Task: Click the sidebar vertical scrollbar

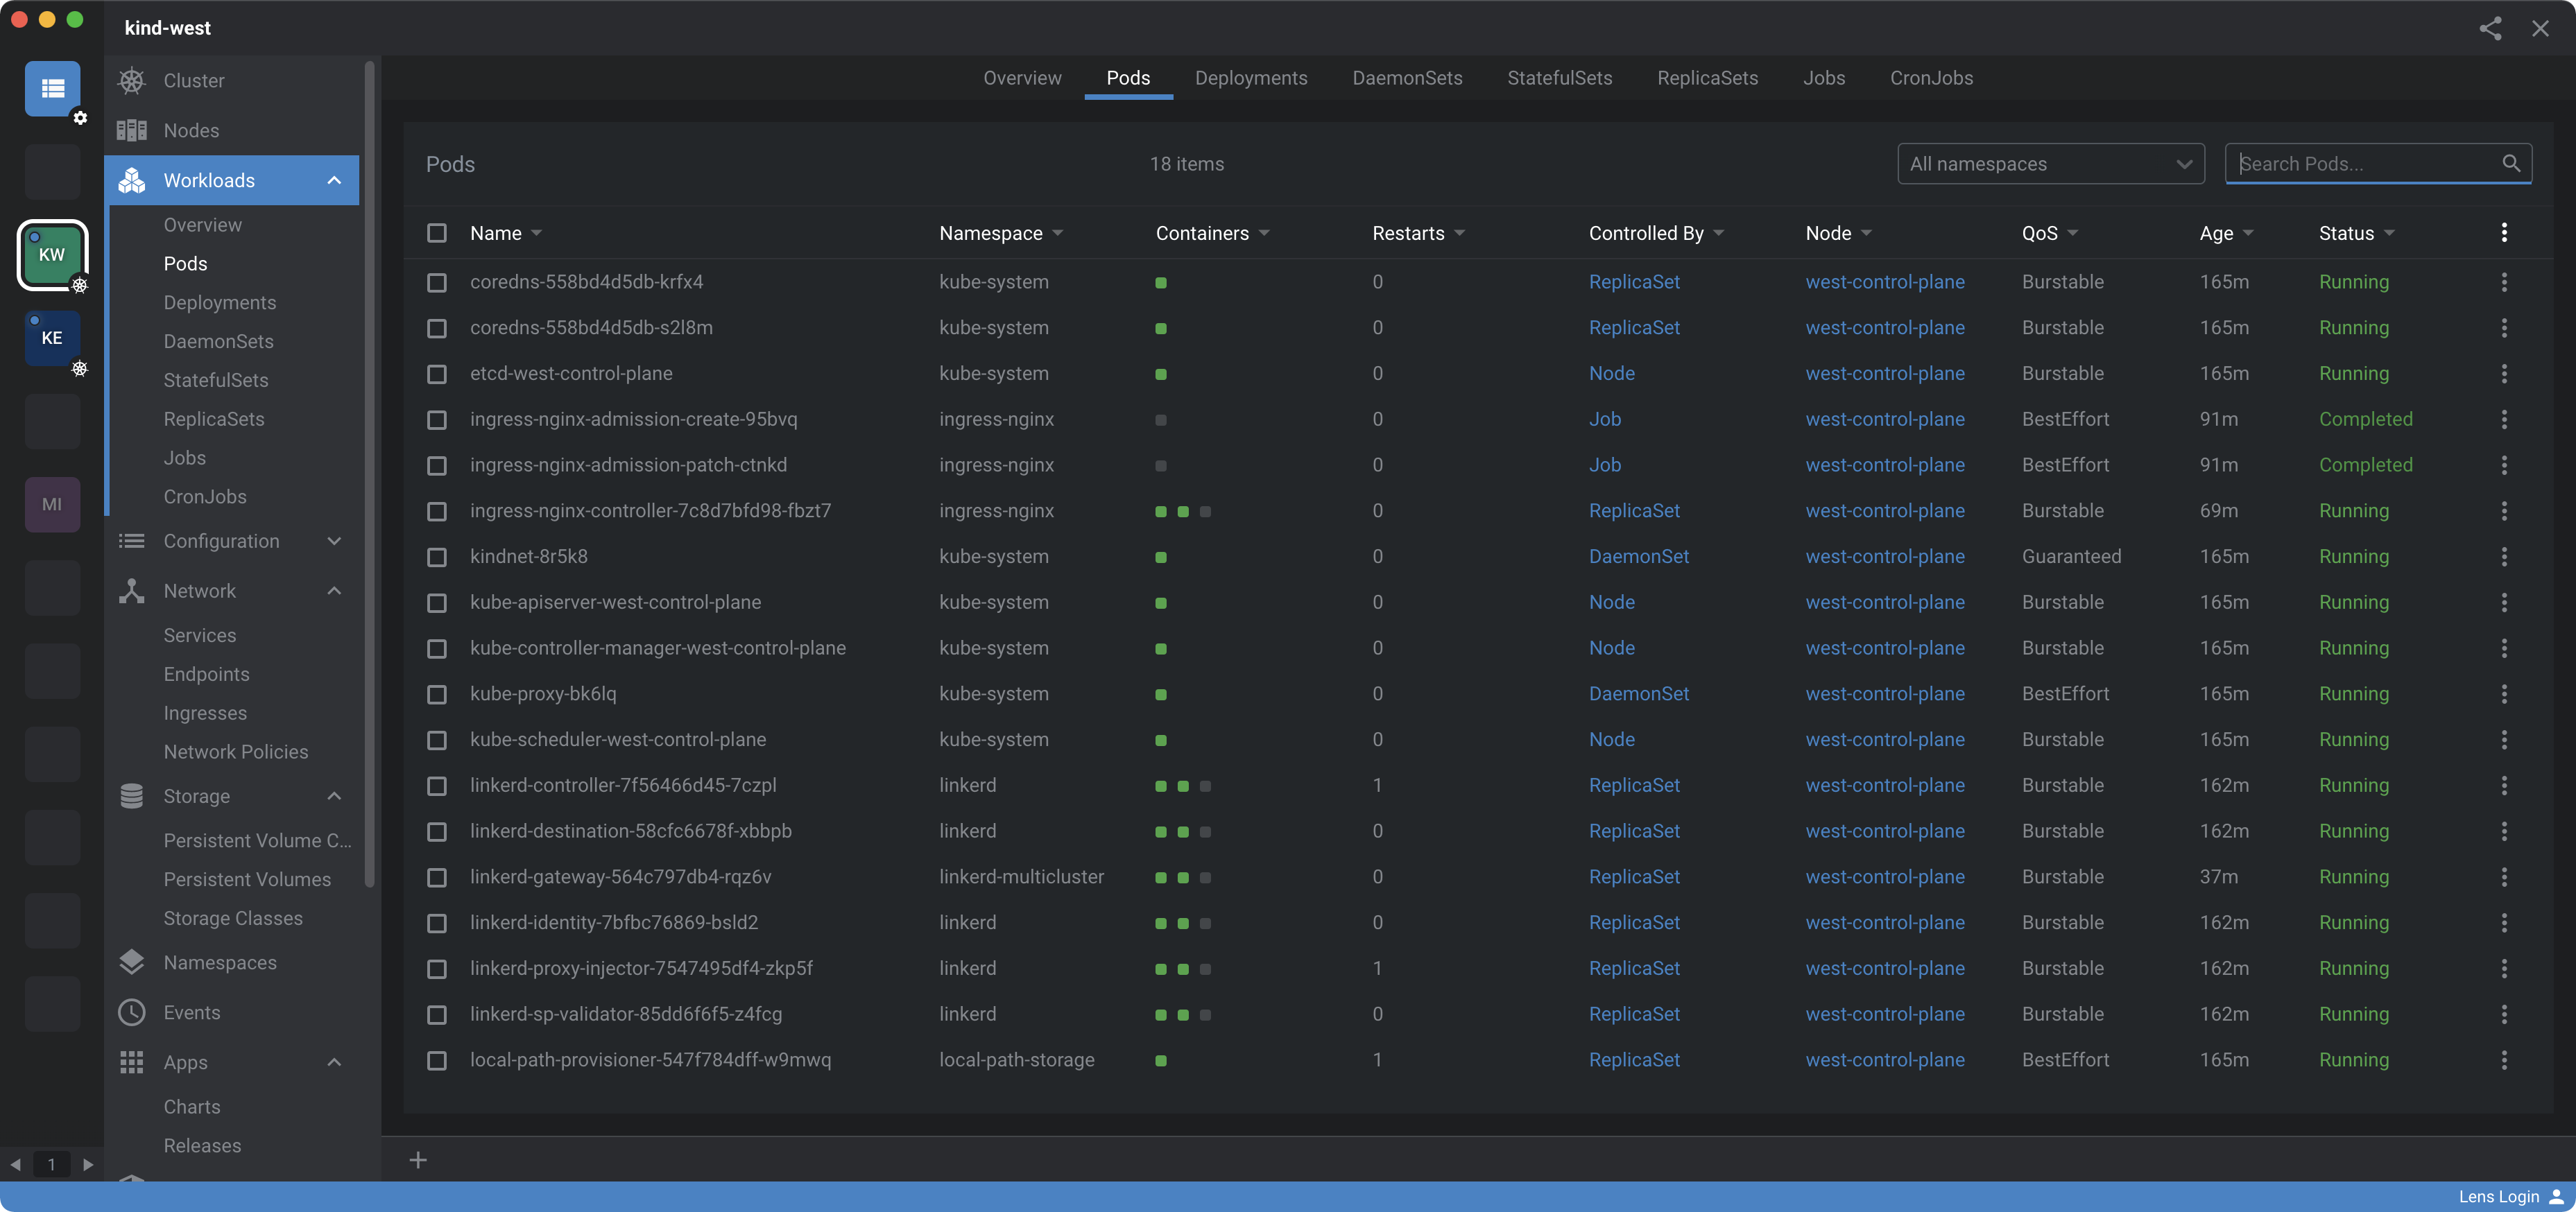Action: pyautogui.click(x=369, y=475)
